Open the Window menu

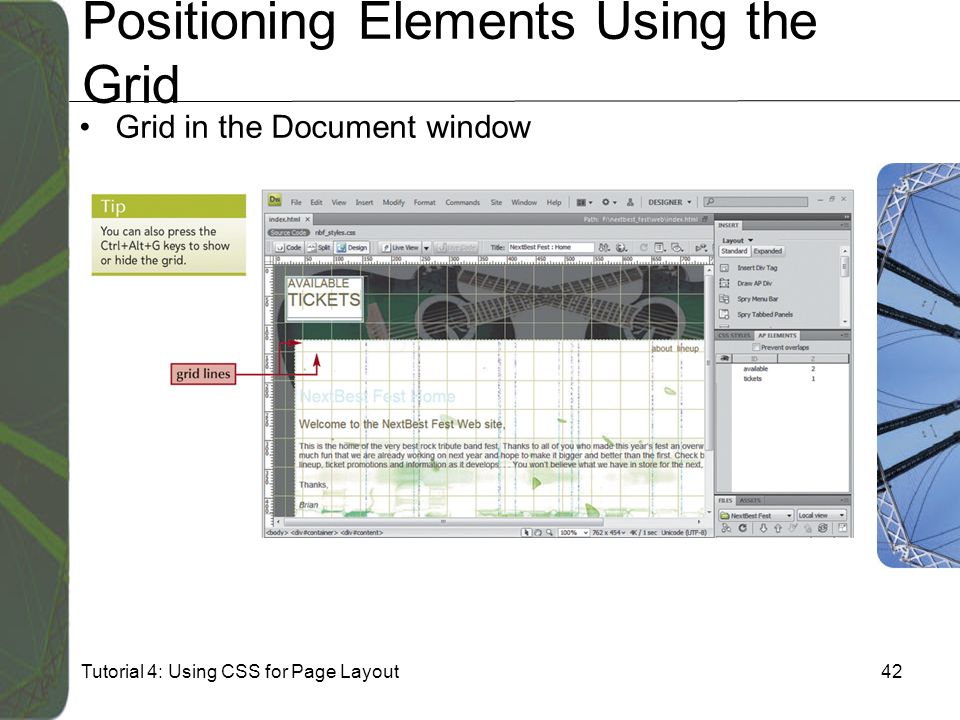click(524, 203)
